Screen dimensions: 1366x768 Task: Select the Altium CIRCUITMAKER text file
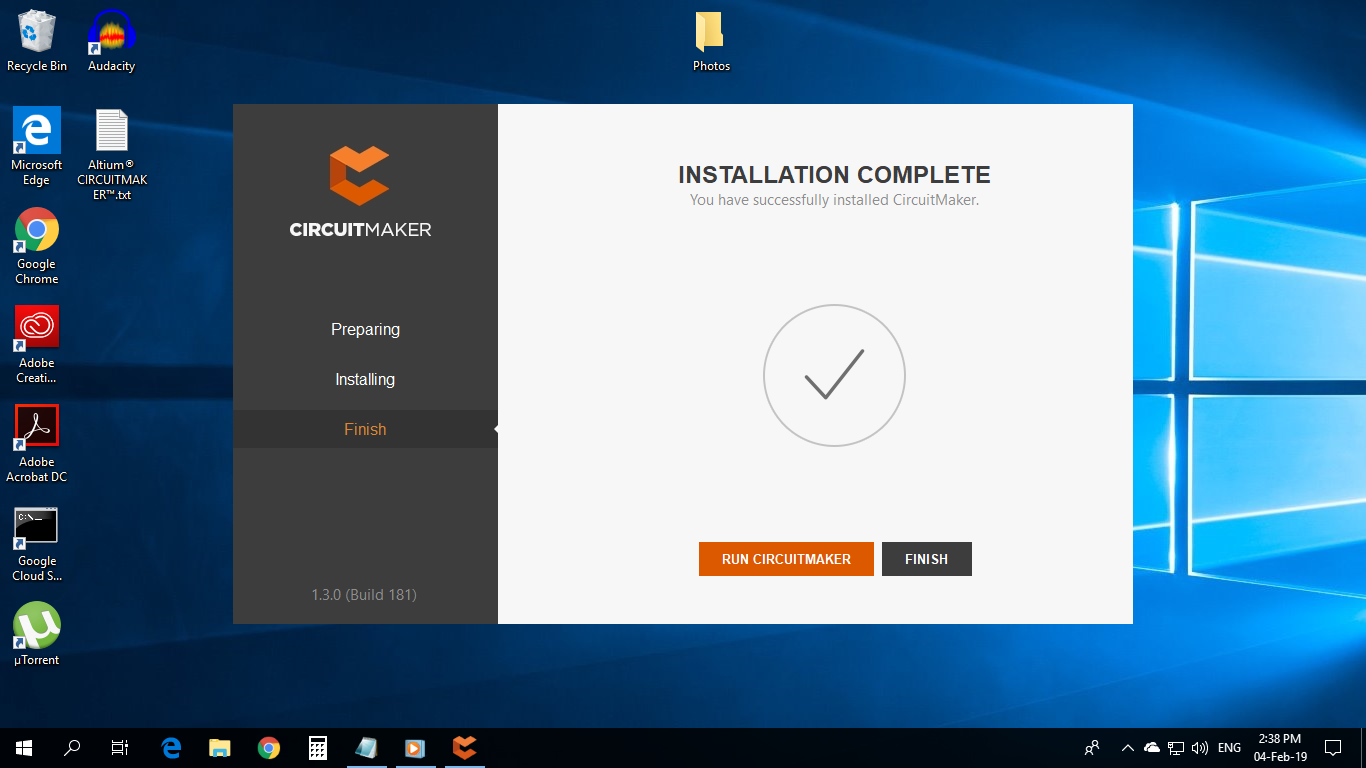tap(111, 154)
